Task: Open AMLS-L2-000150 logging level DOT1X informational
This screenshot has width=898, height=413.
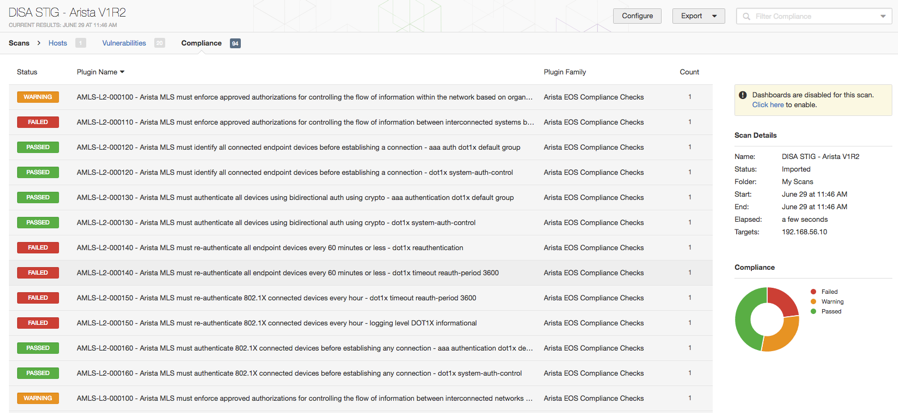Action: 277,323
